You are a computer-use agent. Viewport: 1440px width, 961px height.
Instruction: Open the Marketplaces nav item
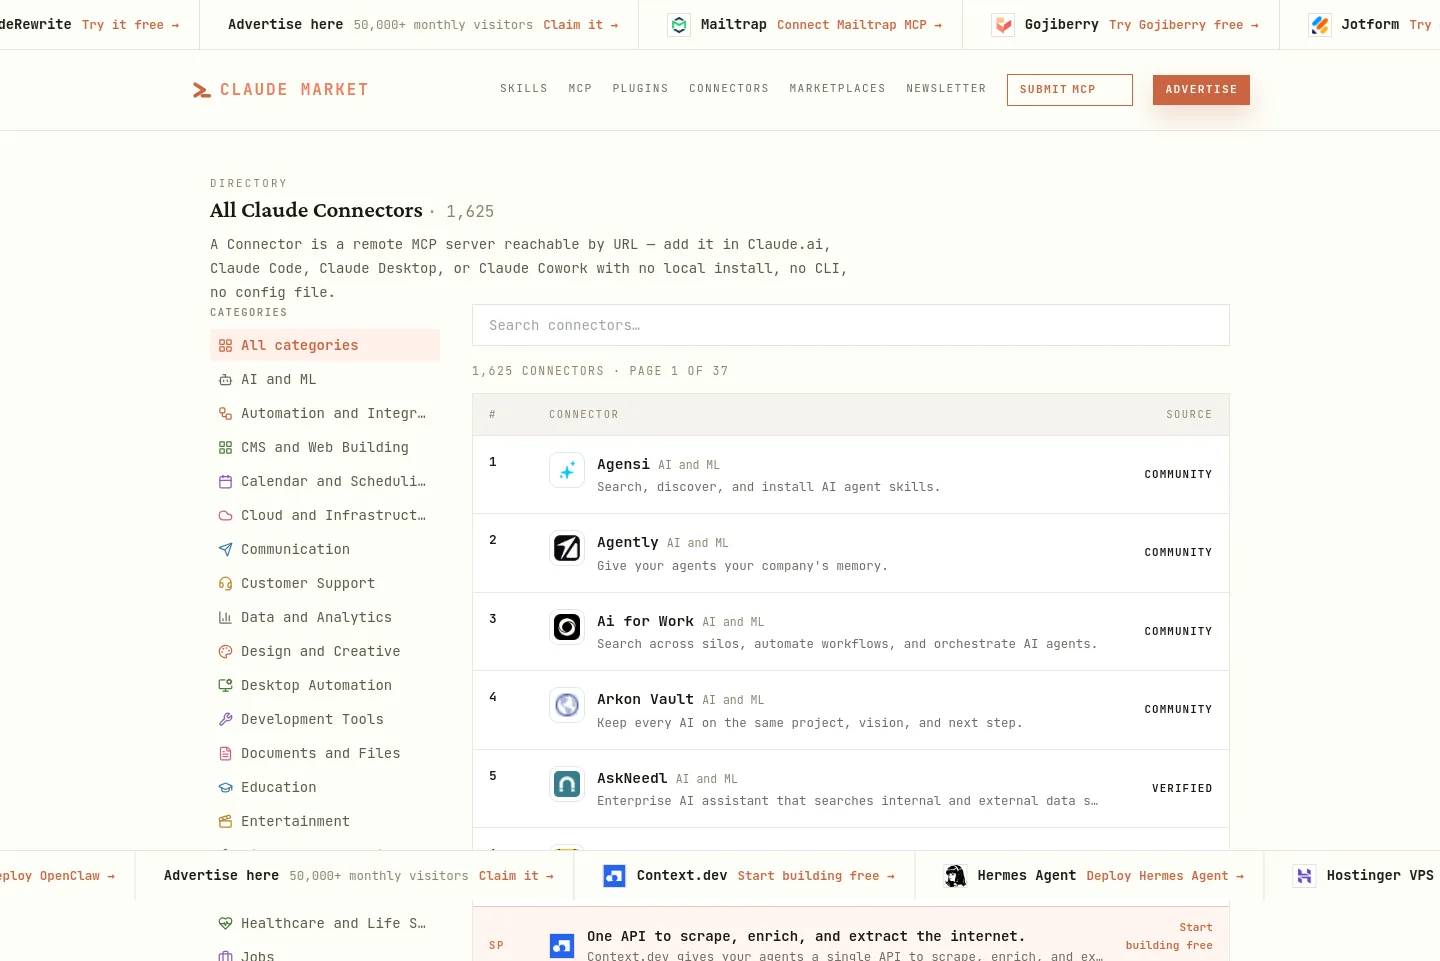tap(837, 89)
